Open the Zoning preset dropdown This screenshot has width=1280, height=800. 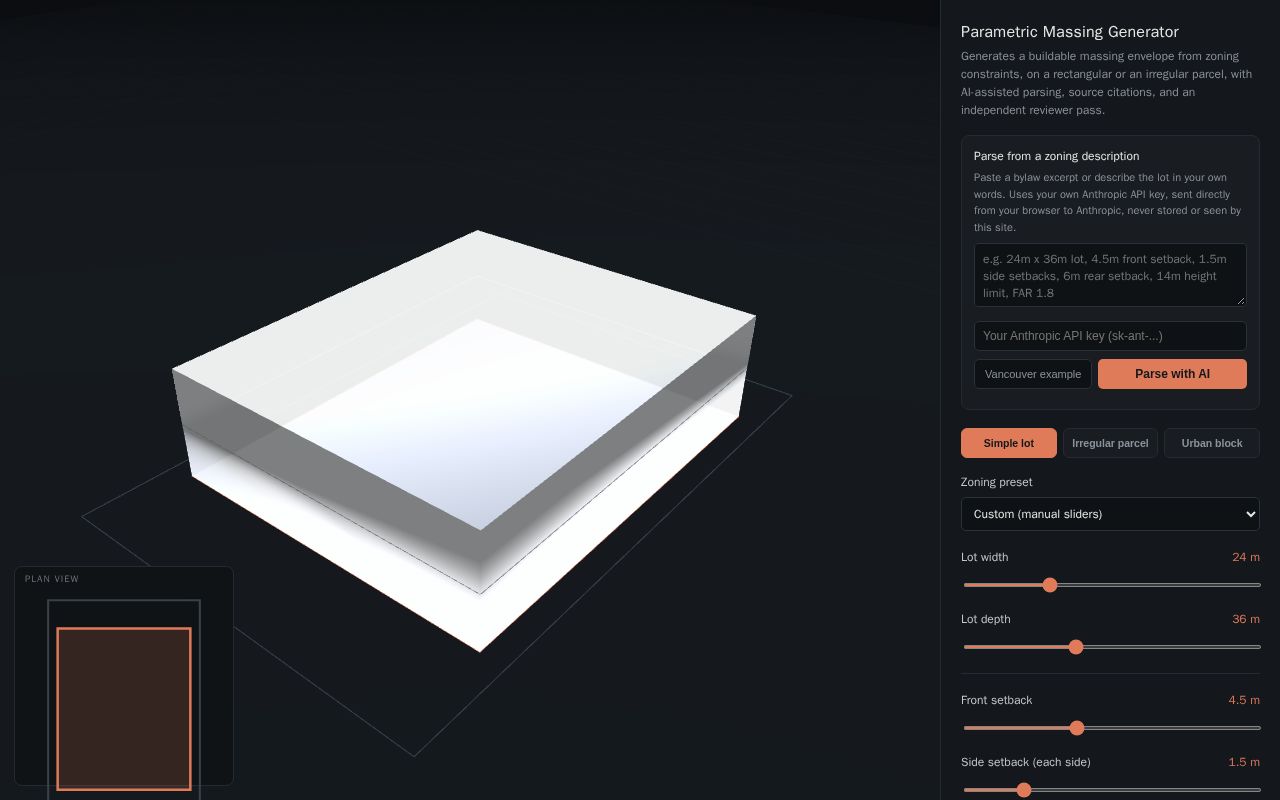1110,514
